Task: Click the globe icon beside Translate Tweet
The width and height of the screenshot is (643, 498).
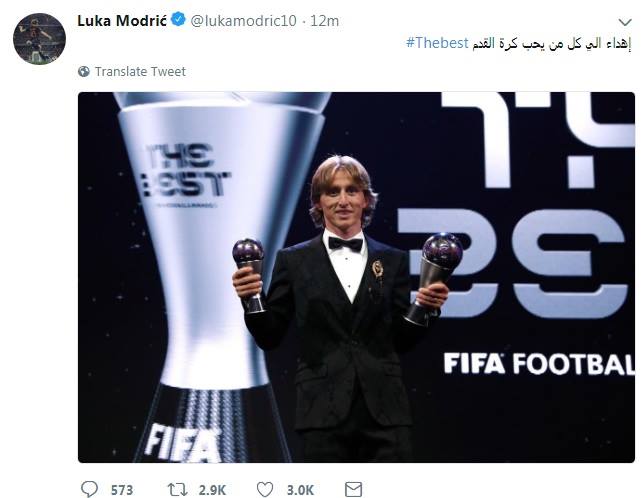Action: [x=84, y=72]
